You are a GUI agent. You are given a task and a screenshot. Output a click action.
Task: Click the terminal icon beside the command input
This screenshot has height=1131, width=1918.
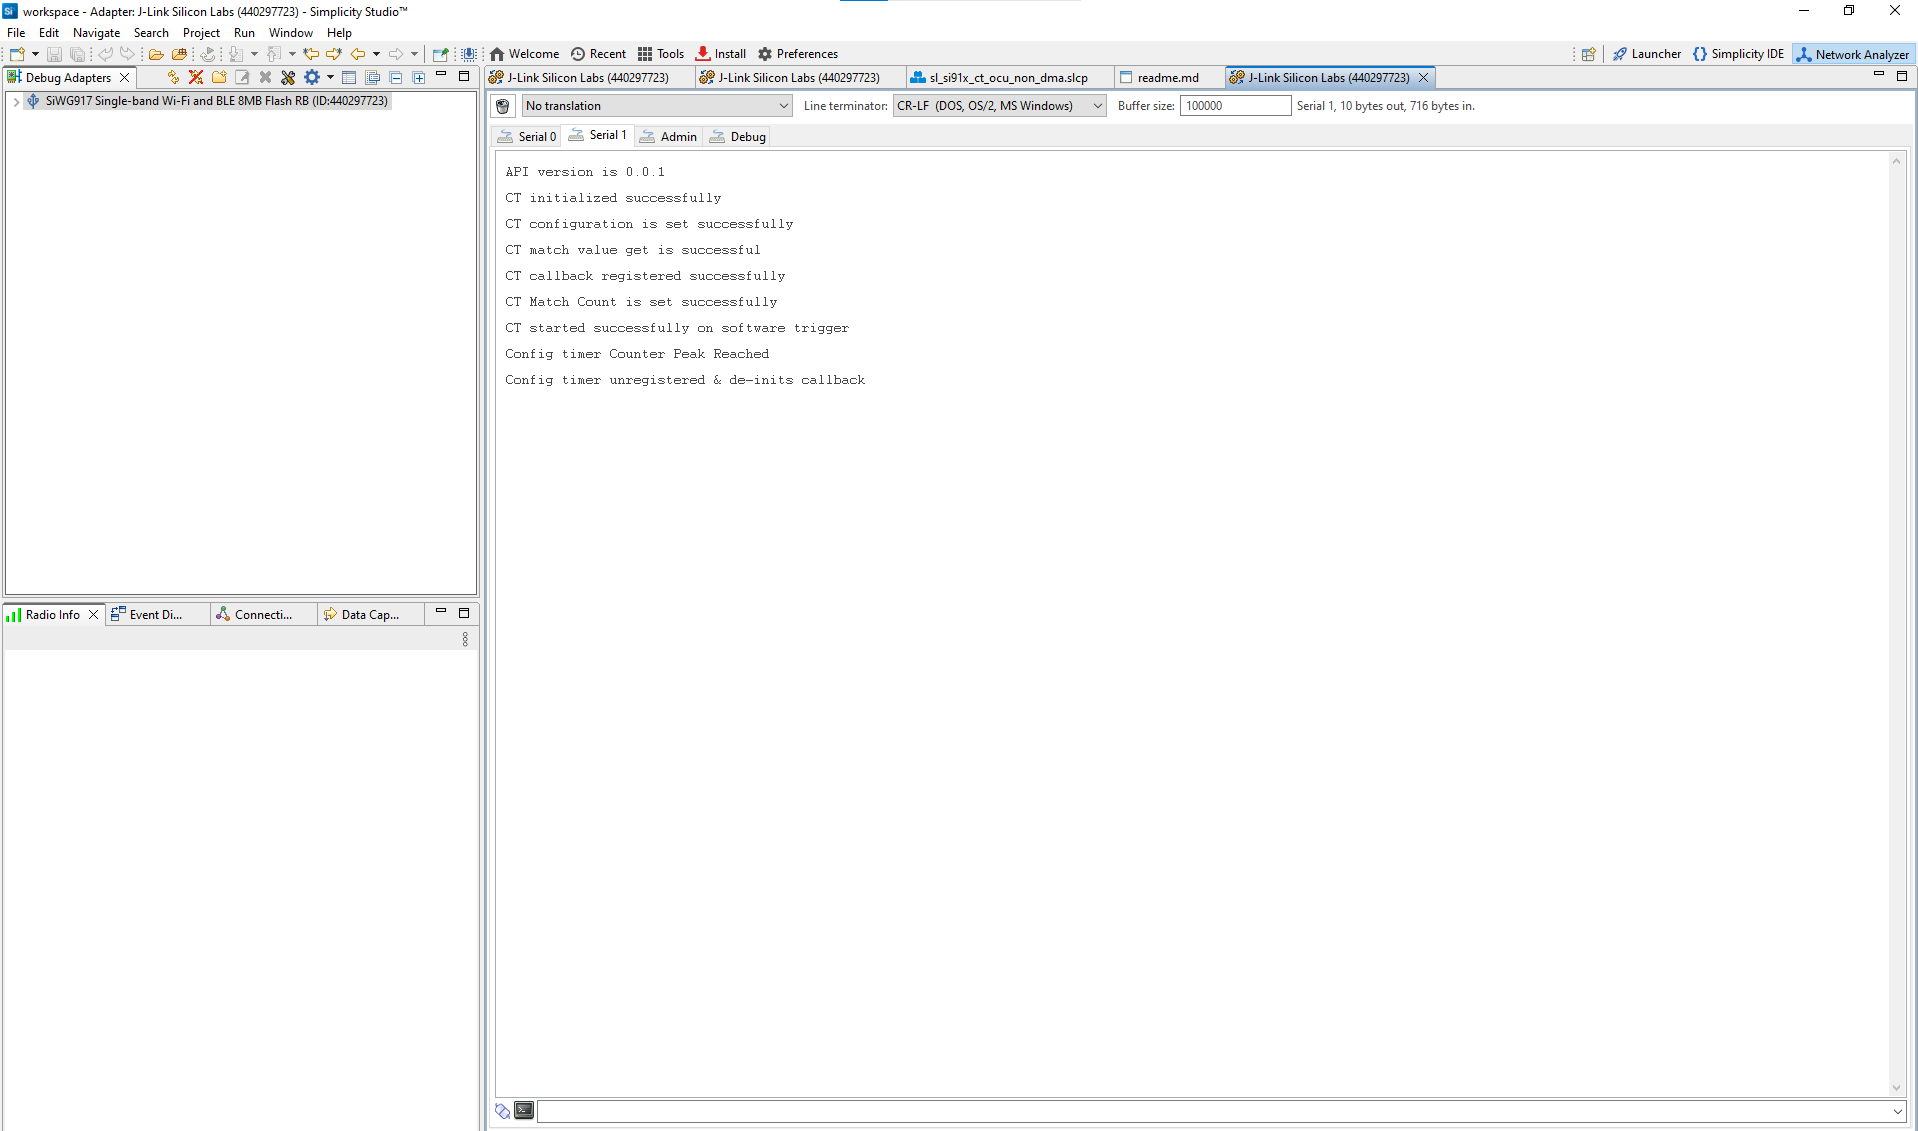(524, 1110)
